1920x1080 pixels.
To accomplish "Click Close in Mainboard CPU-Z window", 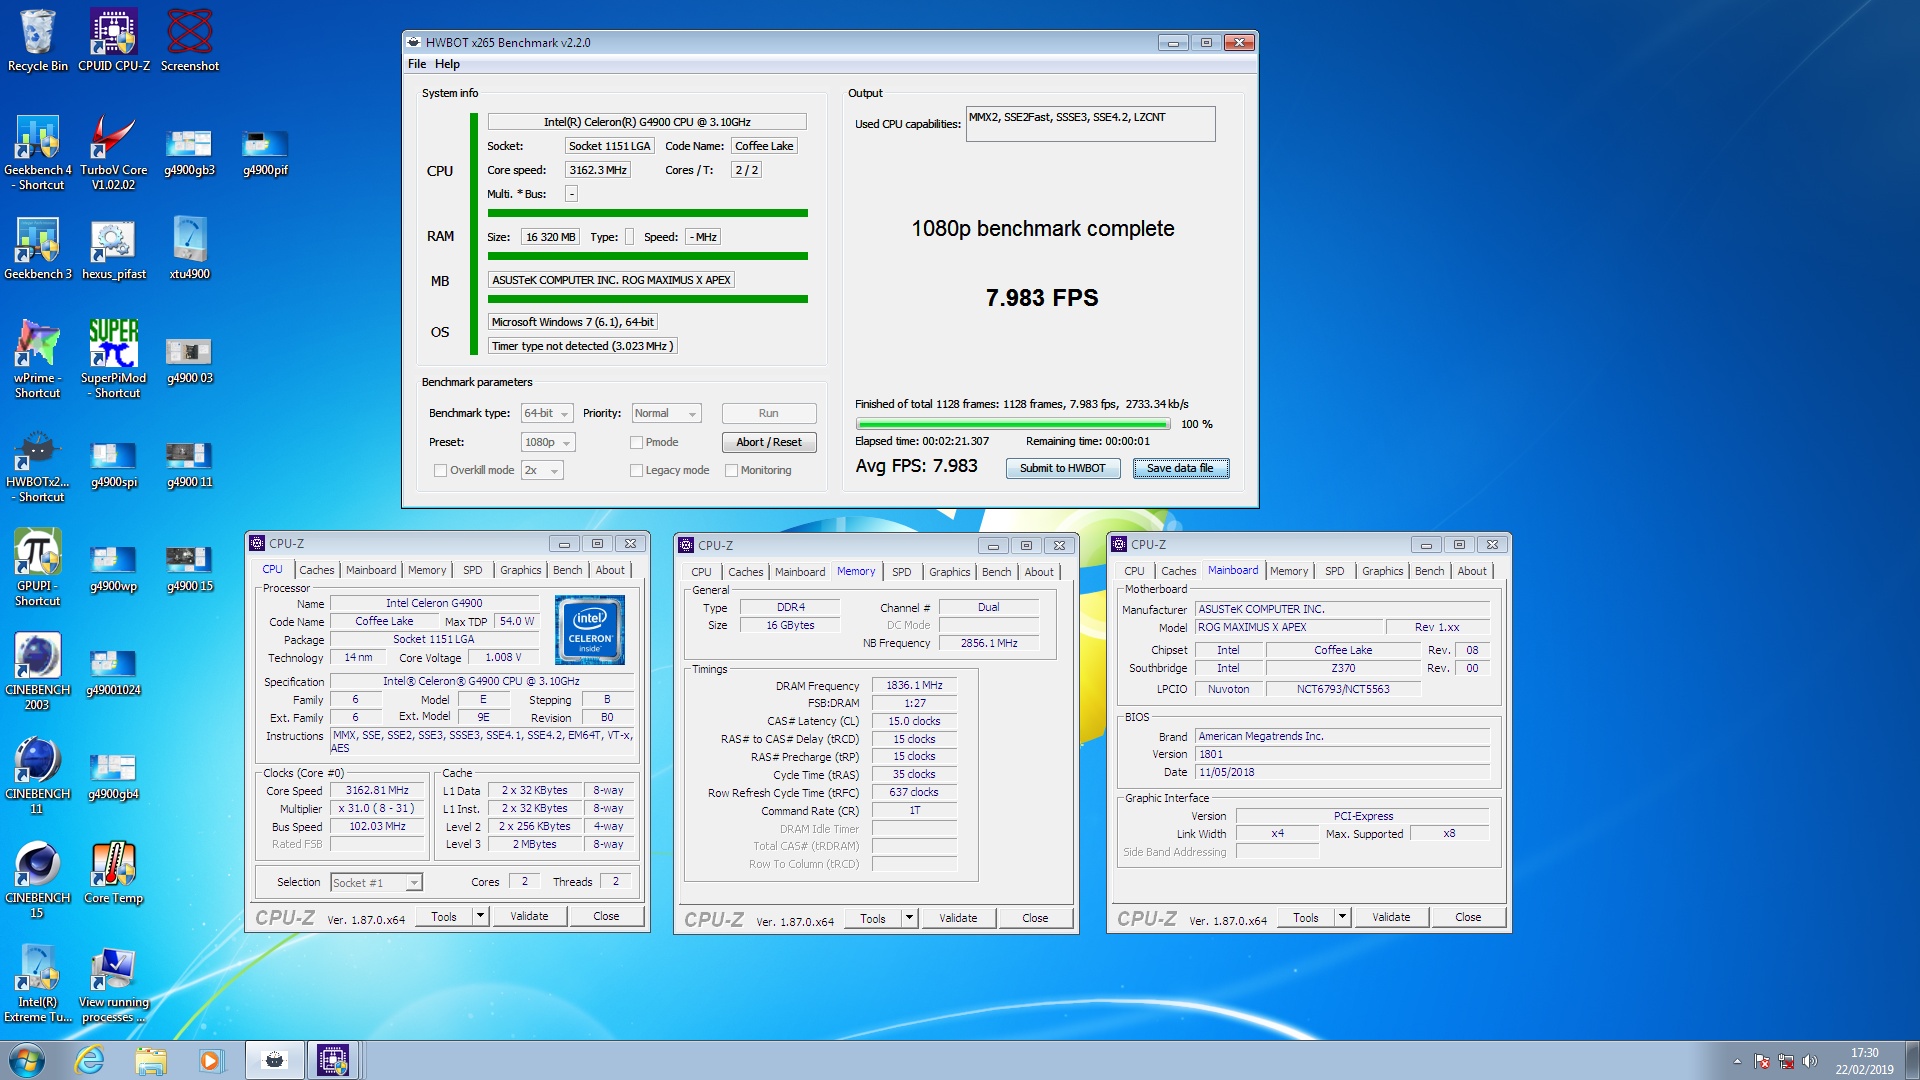I will (x=1468, y=917).
